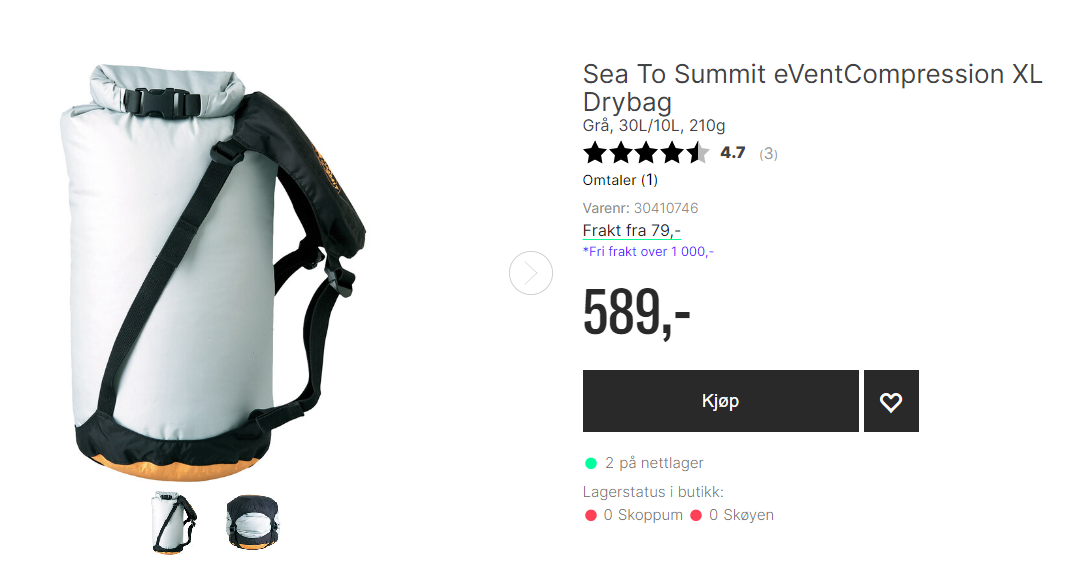Screen dimensions: 1067x570
Task: Click the green online stock indicator
Action: click(x=591, y=463)
